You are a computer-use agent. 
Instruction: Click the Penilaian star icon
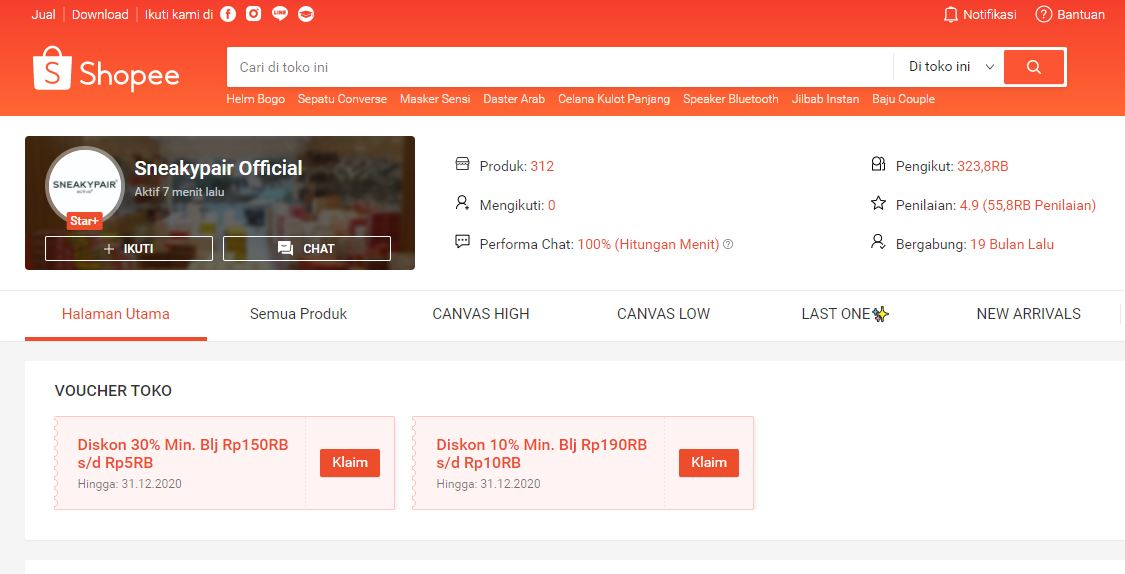coord(878,203)
